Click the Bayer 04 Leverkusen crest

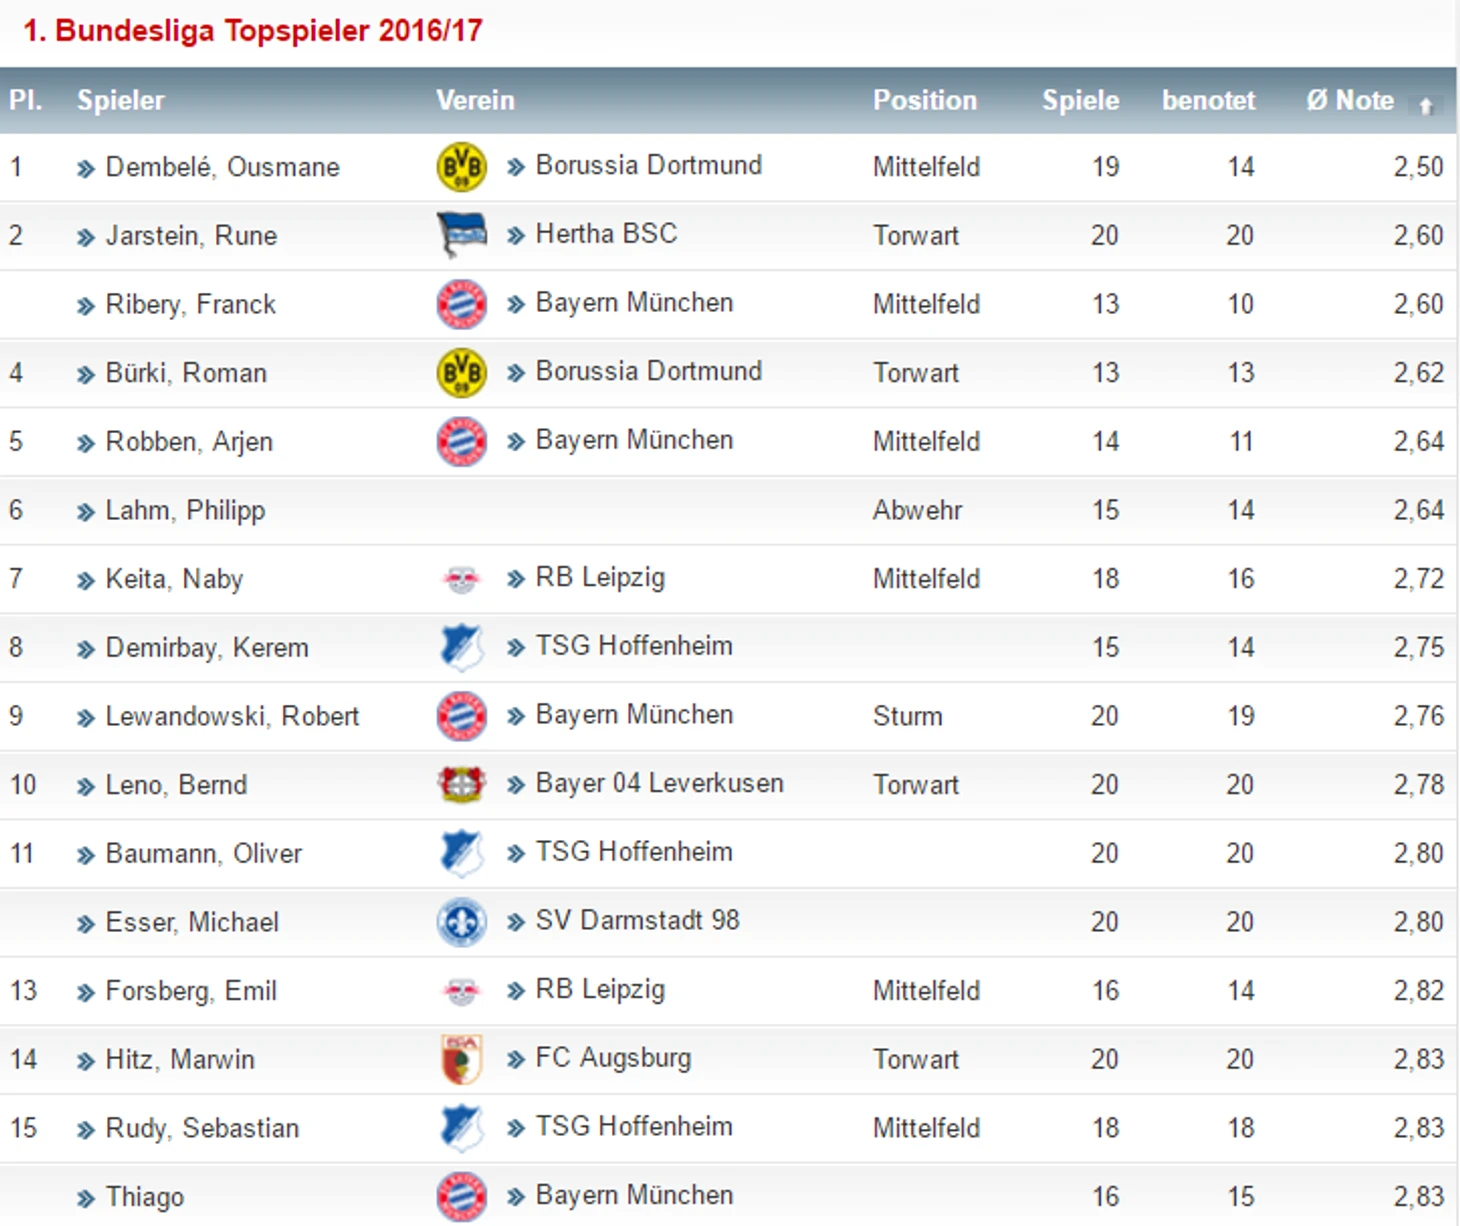[x=461, y=785]
